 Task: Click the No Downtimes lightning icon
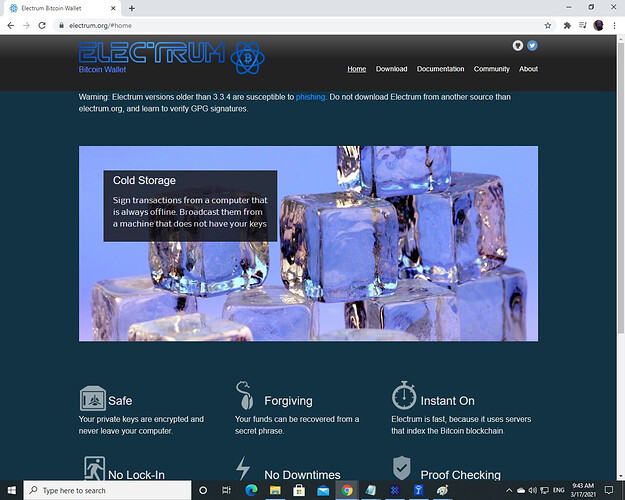click(243, 468)
